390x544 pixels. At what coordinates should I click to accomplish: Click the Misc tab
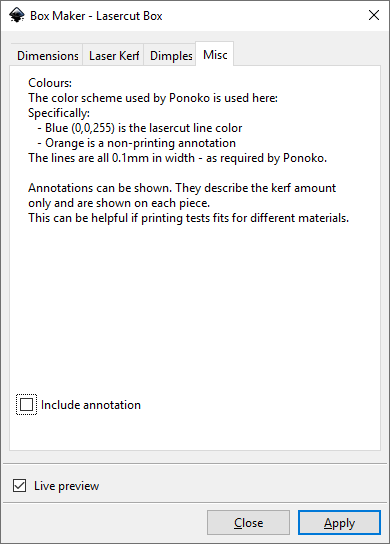(x=215, y=54)
